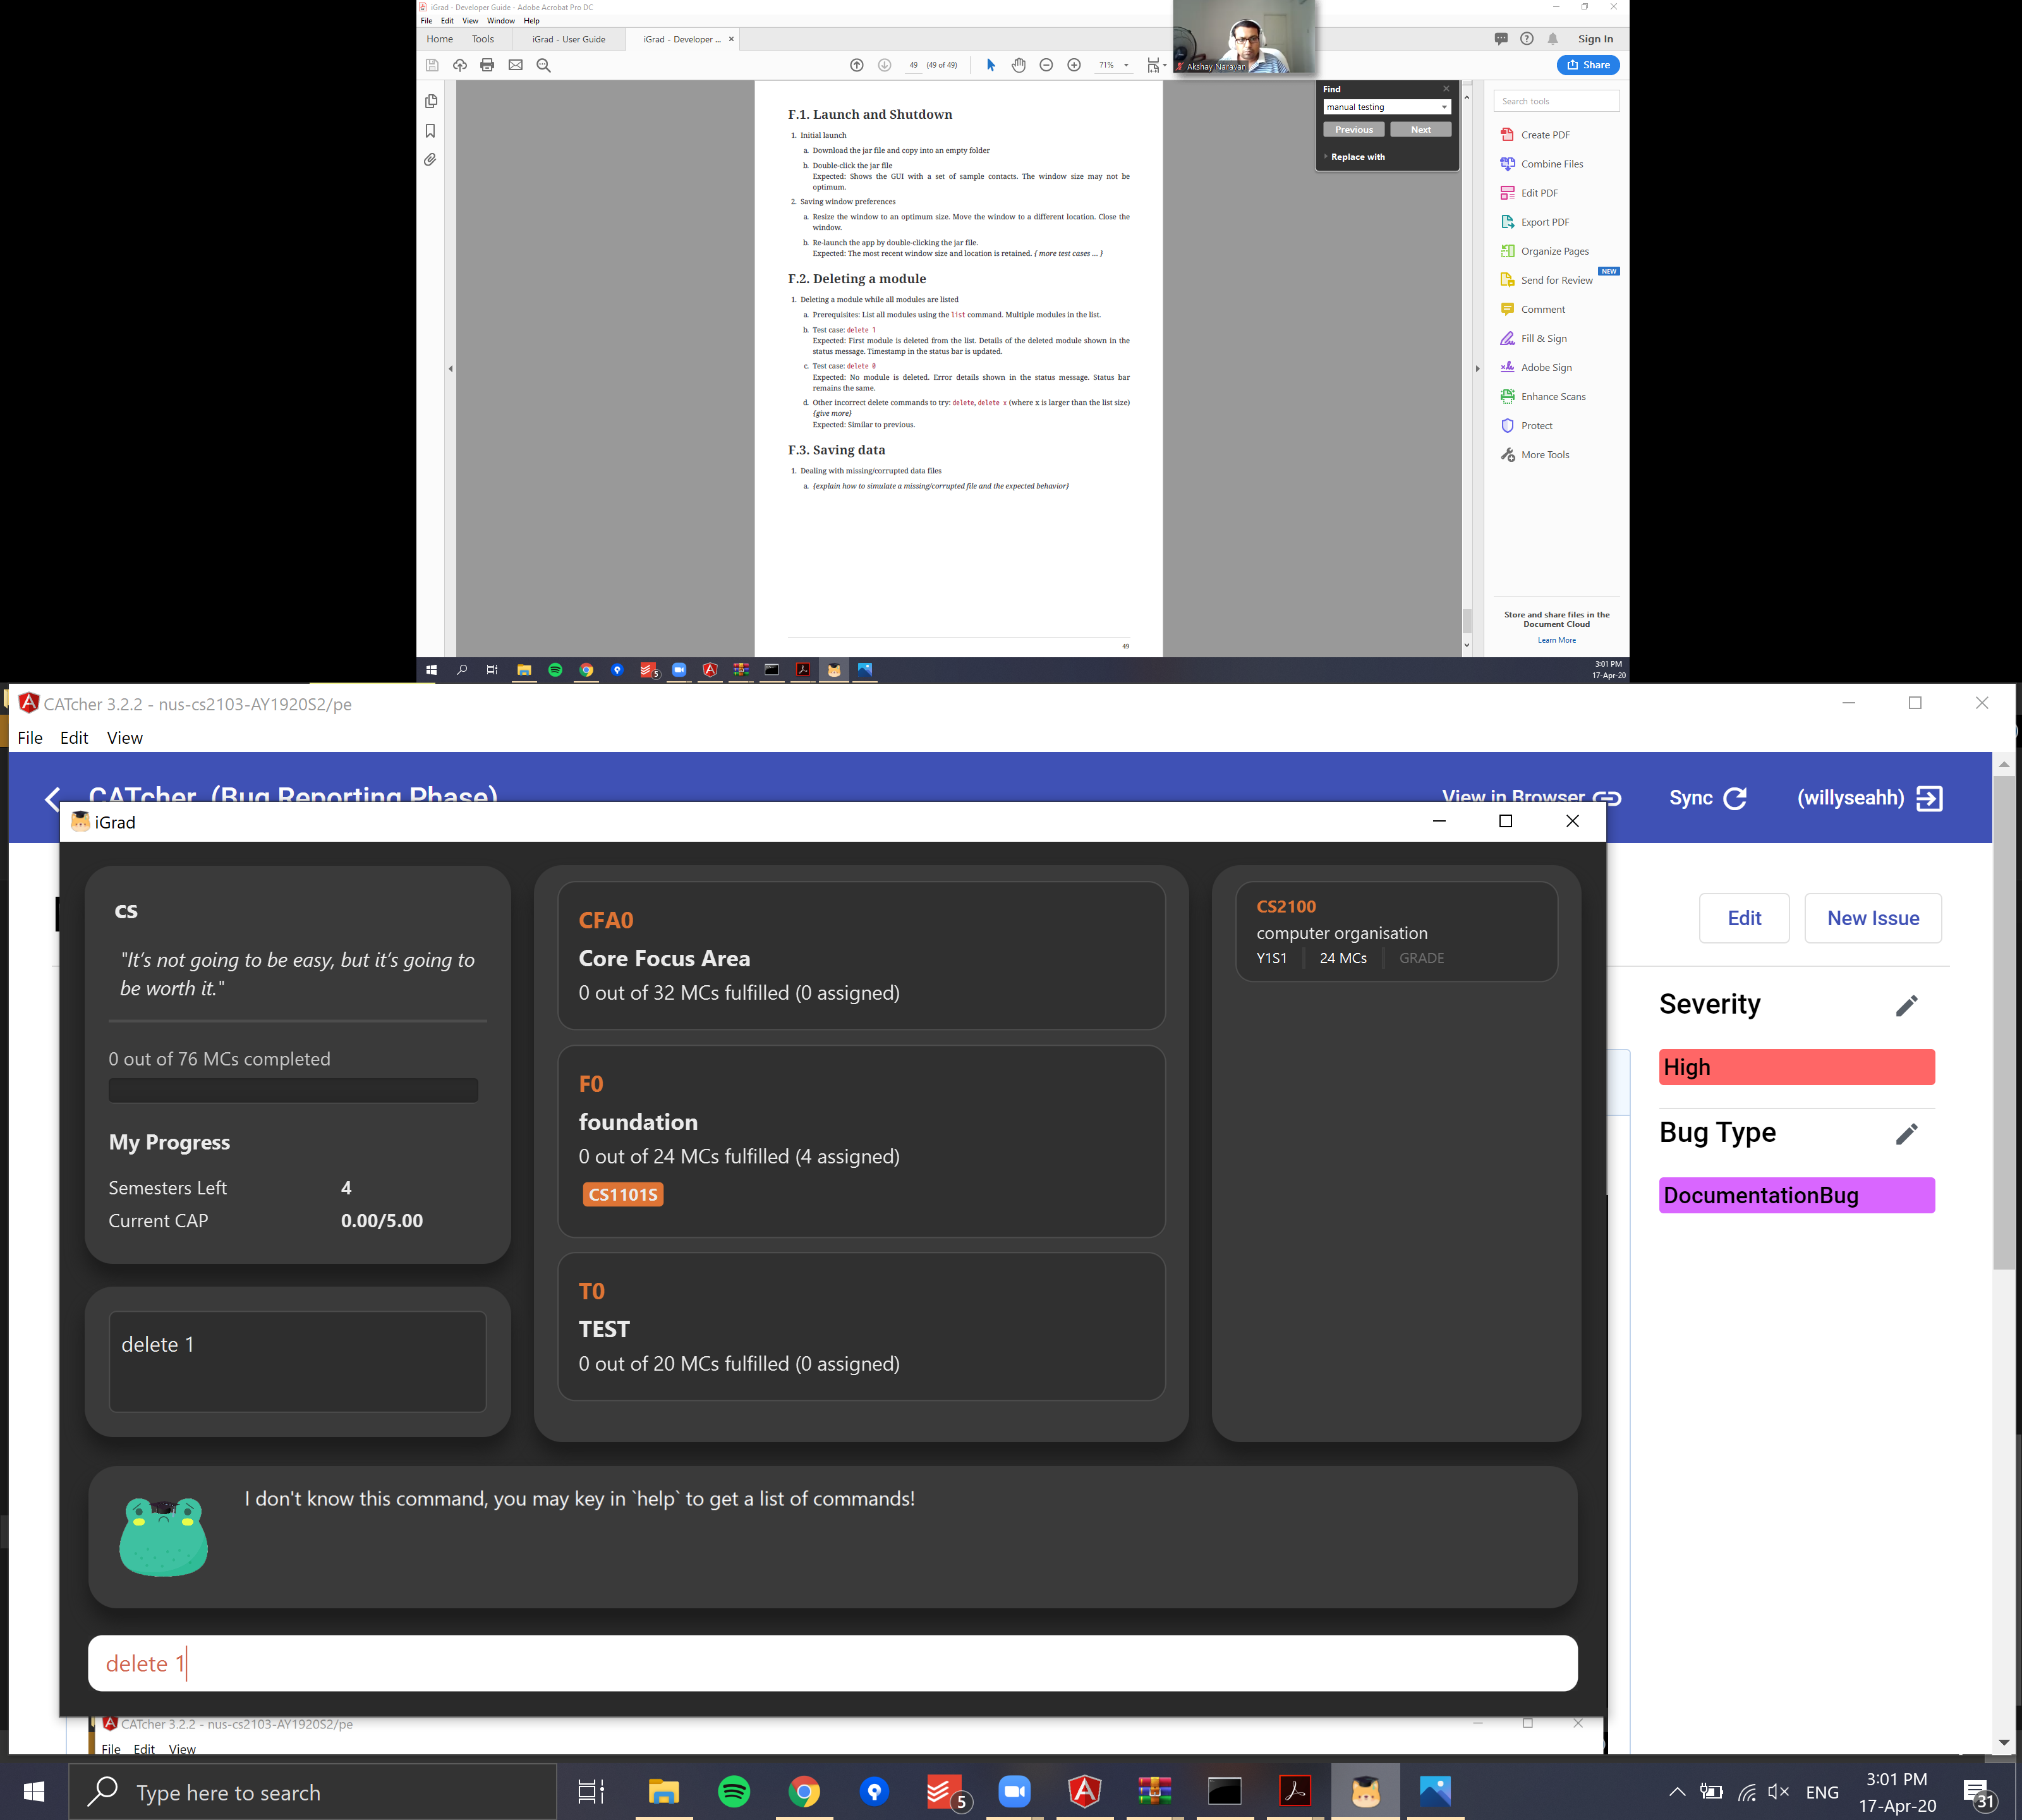Click the Acrobat print icon
This screenshot has width=2022, height=1820.
pyautogui.click(x=487, y=65)
